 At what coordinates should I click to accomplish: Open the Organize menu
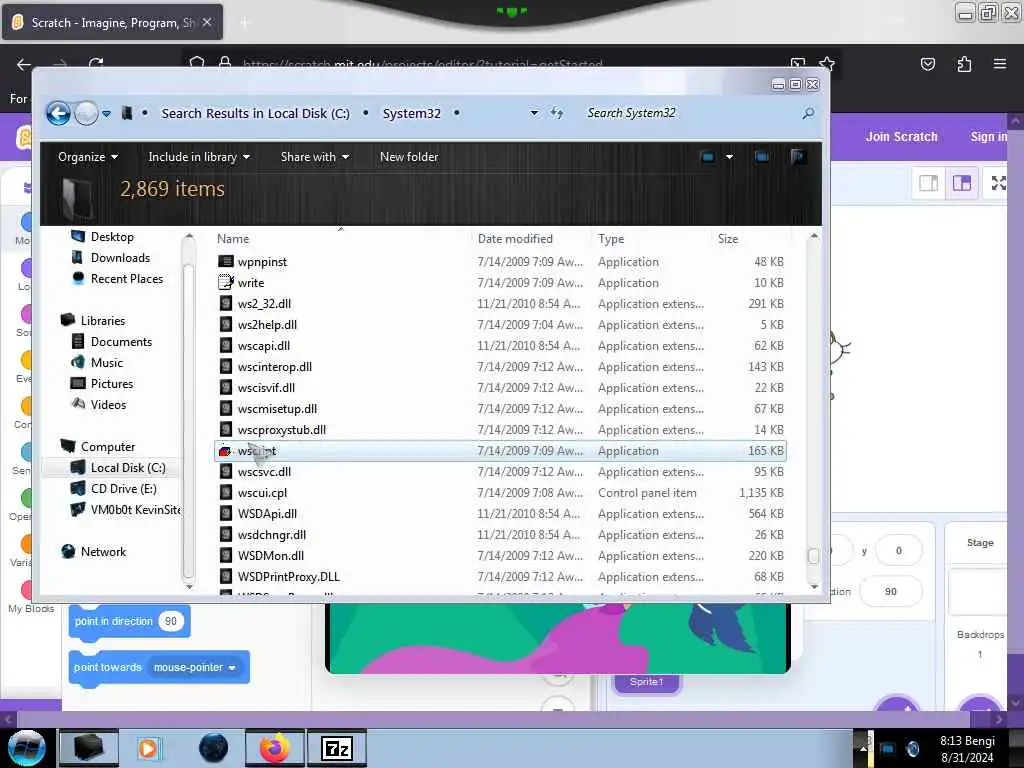(x=88, y=157)
